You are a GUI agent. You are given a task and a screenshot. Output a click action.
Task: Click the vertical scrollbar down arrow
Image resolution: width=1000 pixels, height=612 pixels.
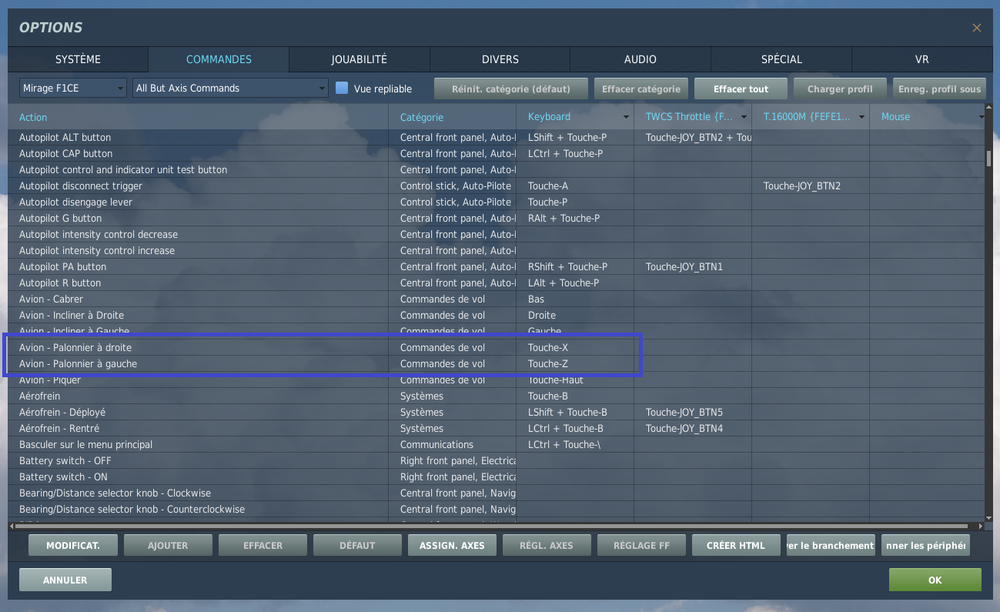pos(989,518)
